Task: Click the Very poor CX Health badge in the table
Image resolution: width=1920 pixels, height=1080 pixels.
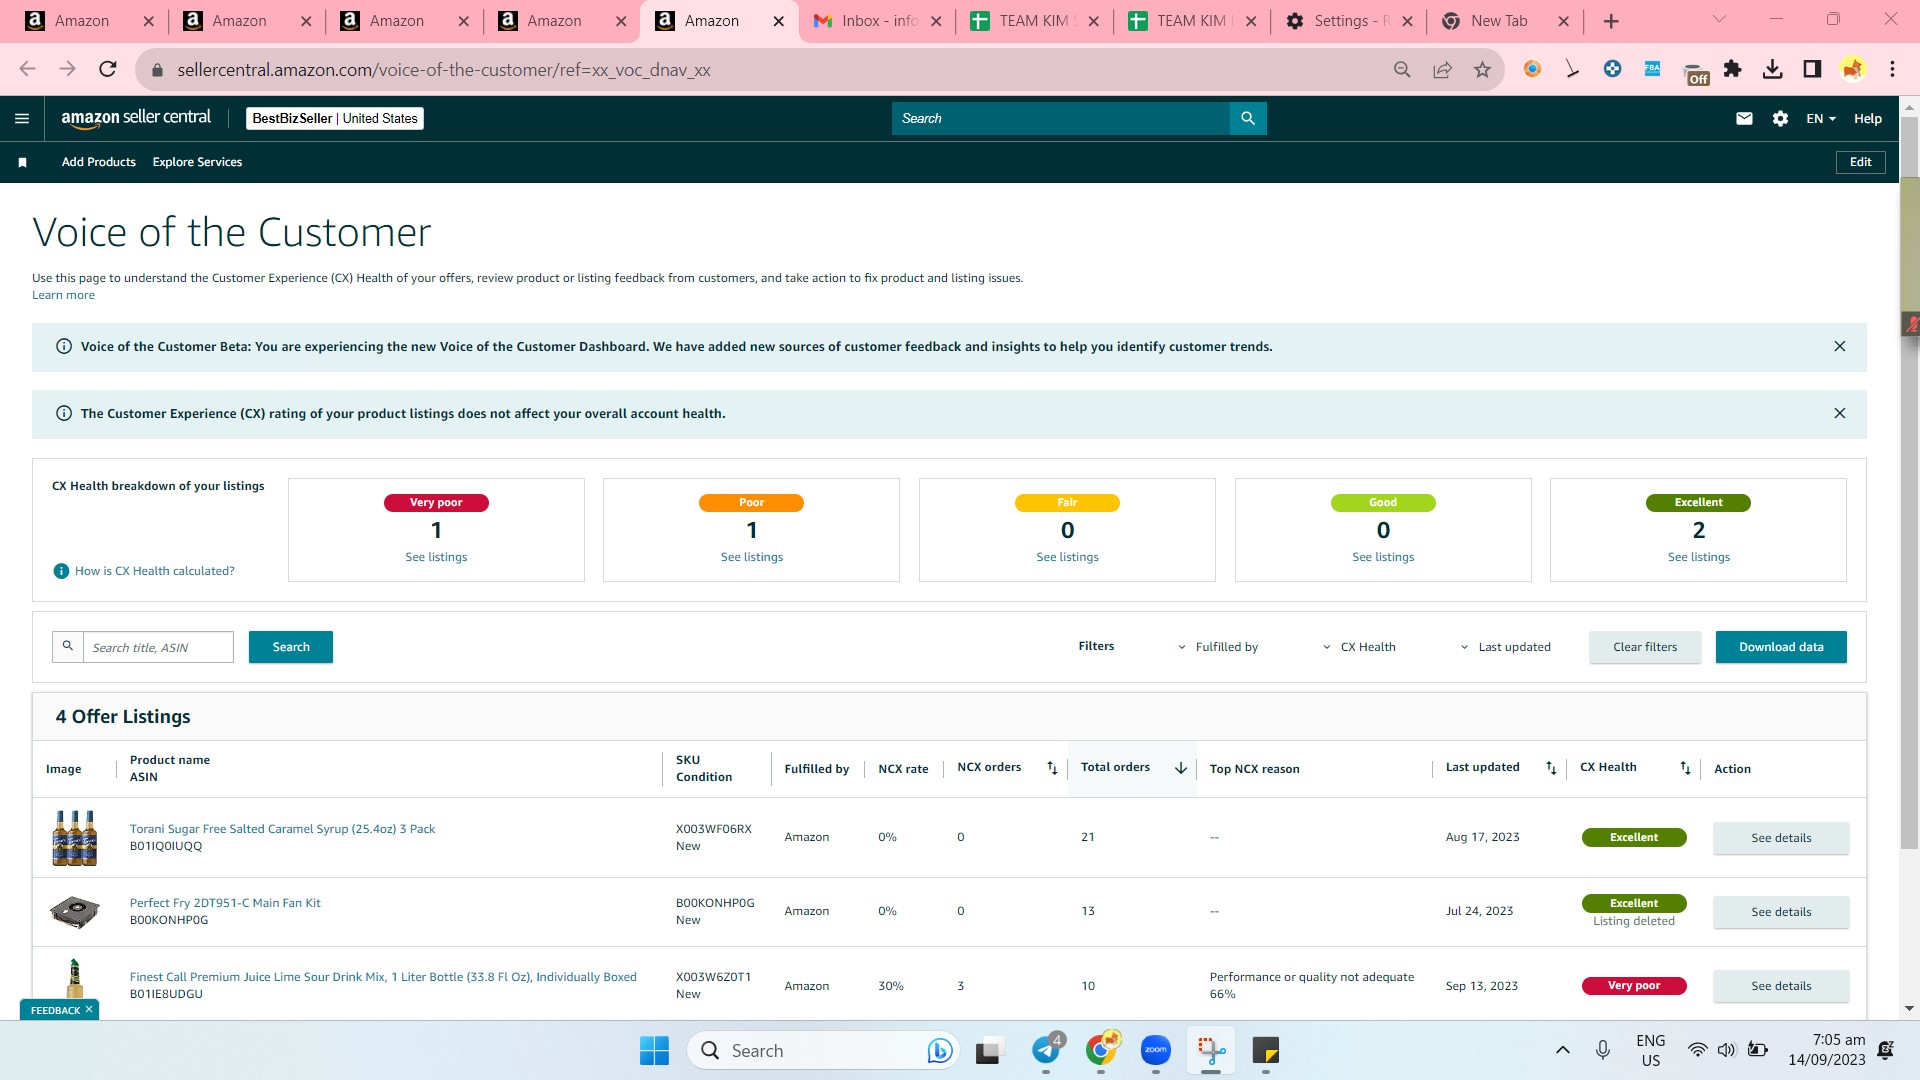Action: pos(1634,986)
